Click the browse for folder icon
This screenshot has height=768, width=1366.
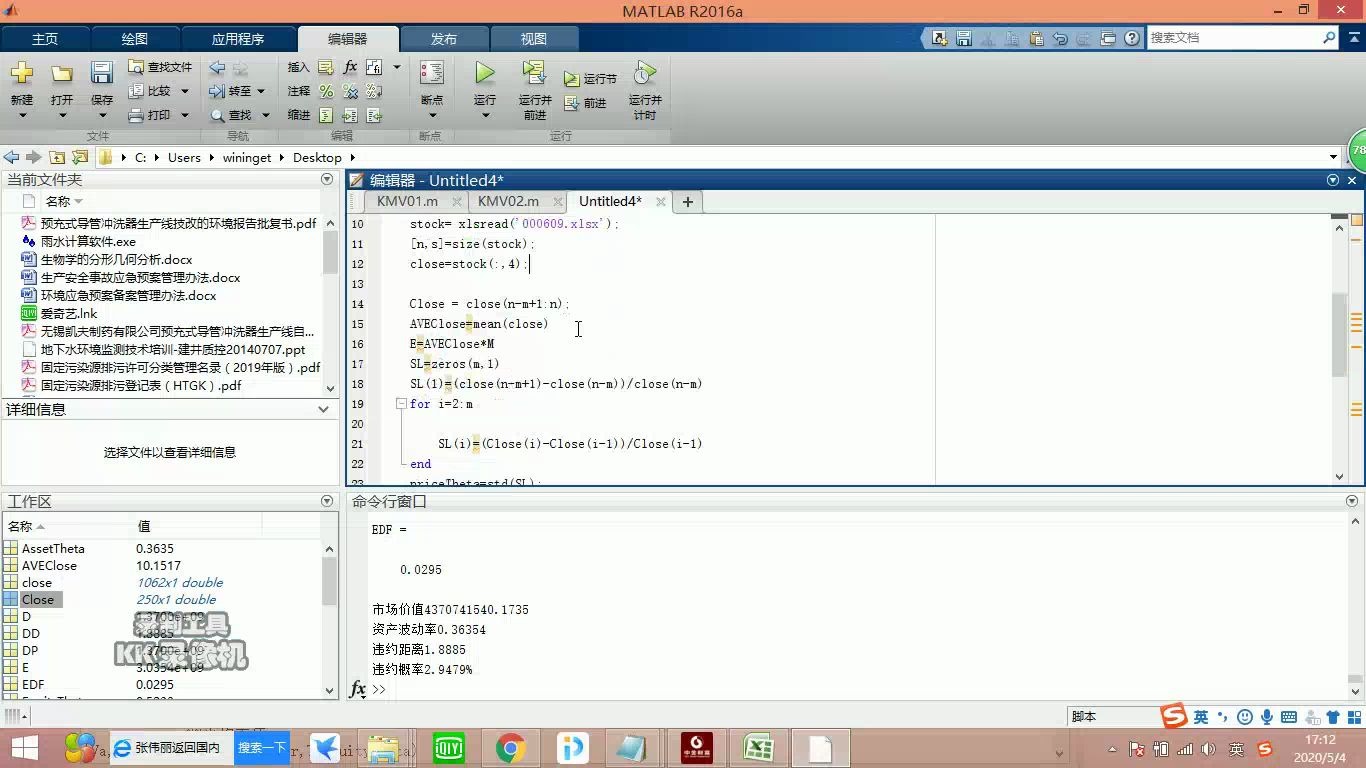point(80,157)
